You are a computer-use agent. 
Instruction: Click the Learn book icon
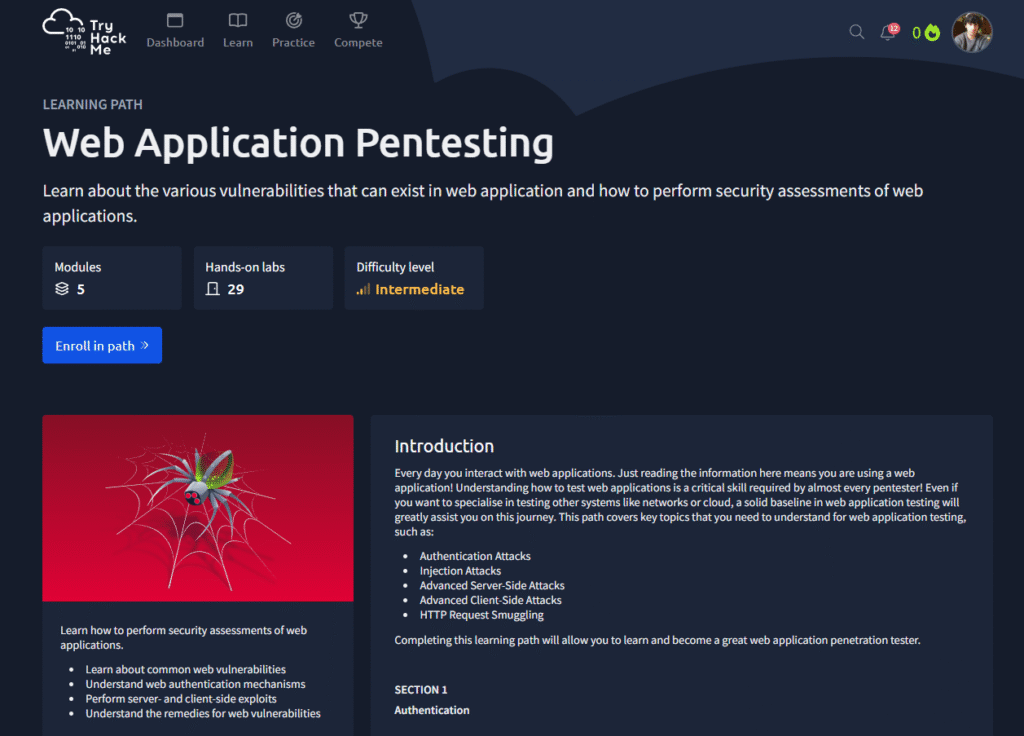coord(237,20)
